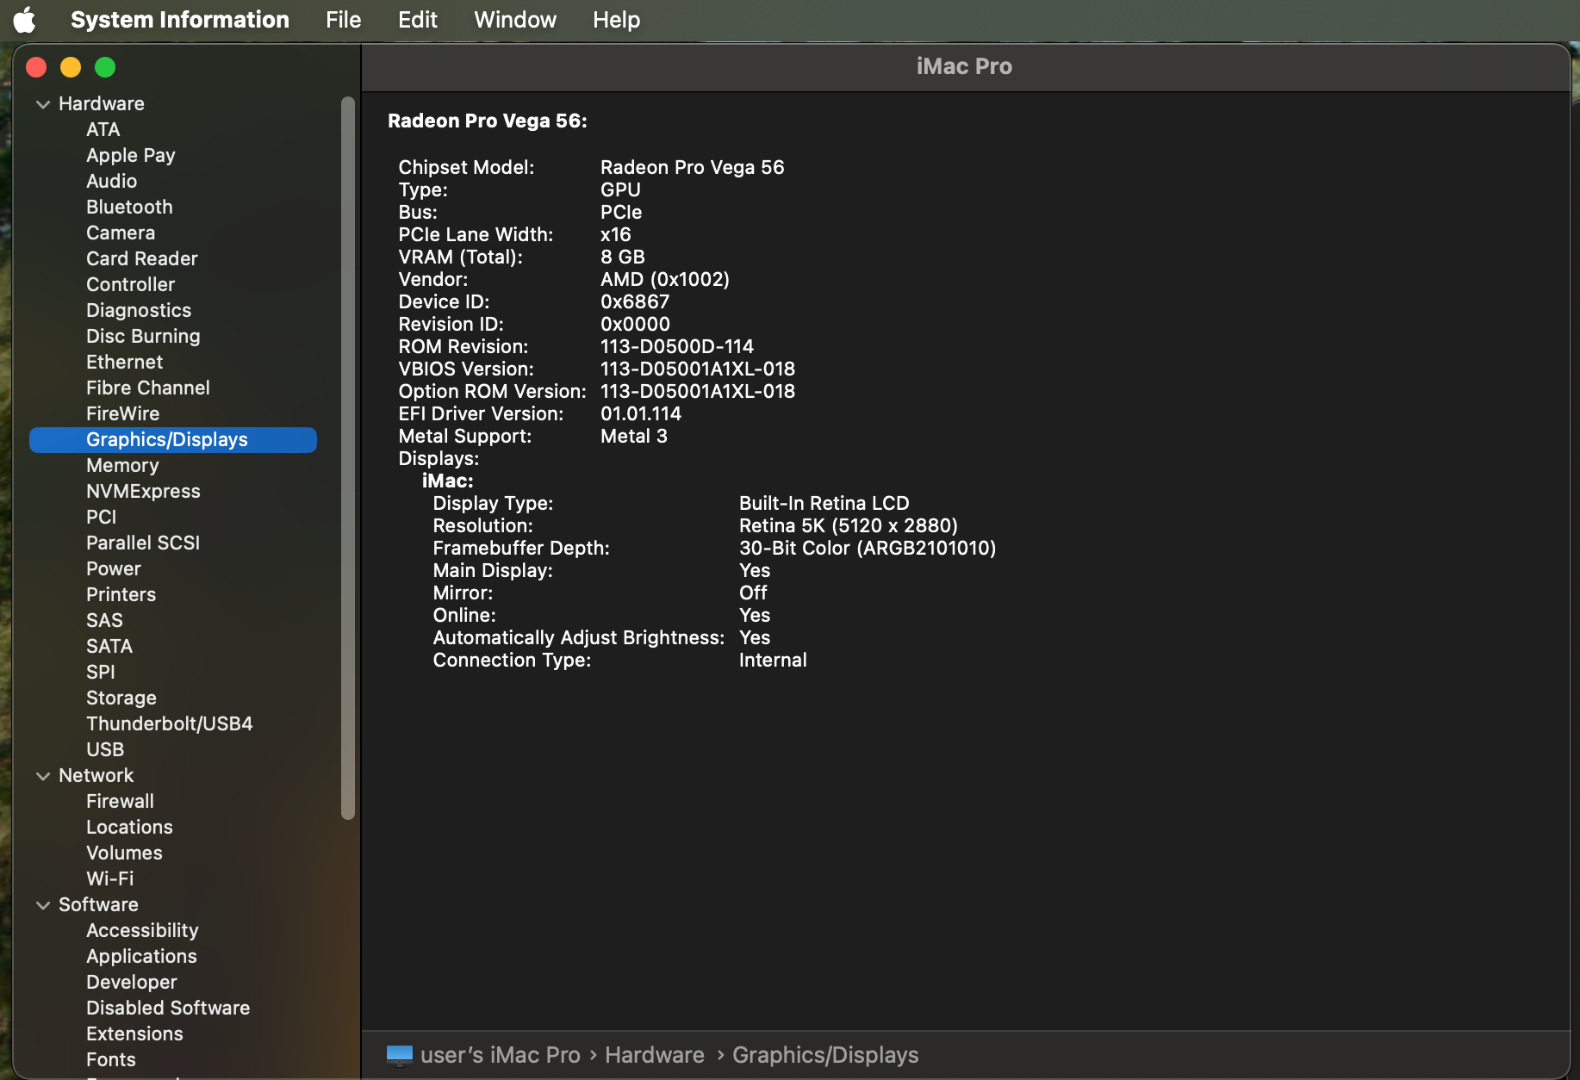Viewport: 1580px width, 1080px height.
Task: Click the ROM Revision value 113-D0500D-114
Action: click(677, 347)
